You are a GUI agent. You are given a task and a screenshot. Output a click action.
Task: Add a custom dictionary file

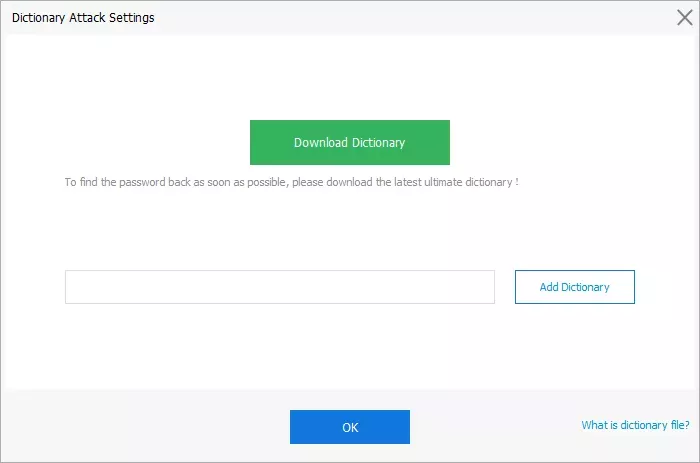pyautogui.click(x=574, y=287)
